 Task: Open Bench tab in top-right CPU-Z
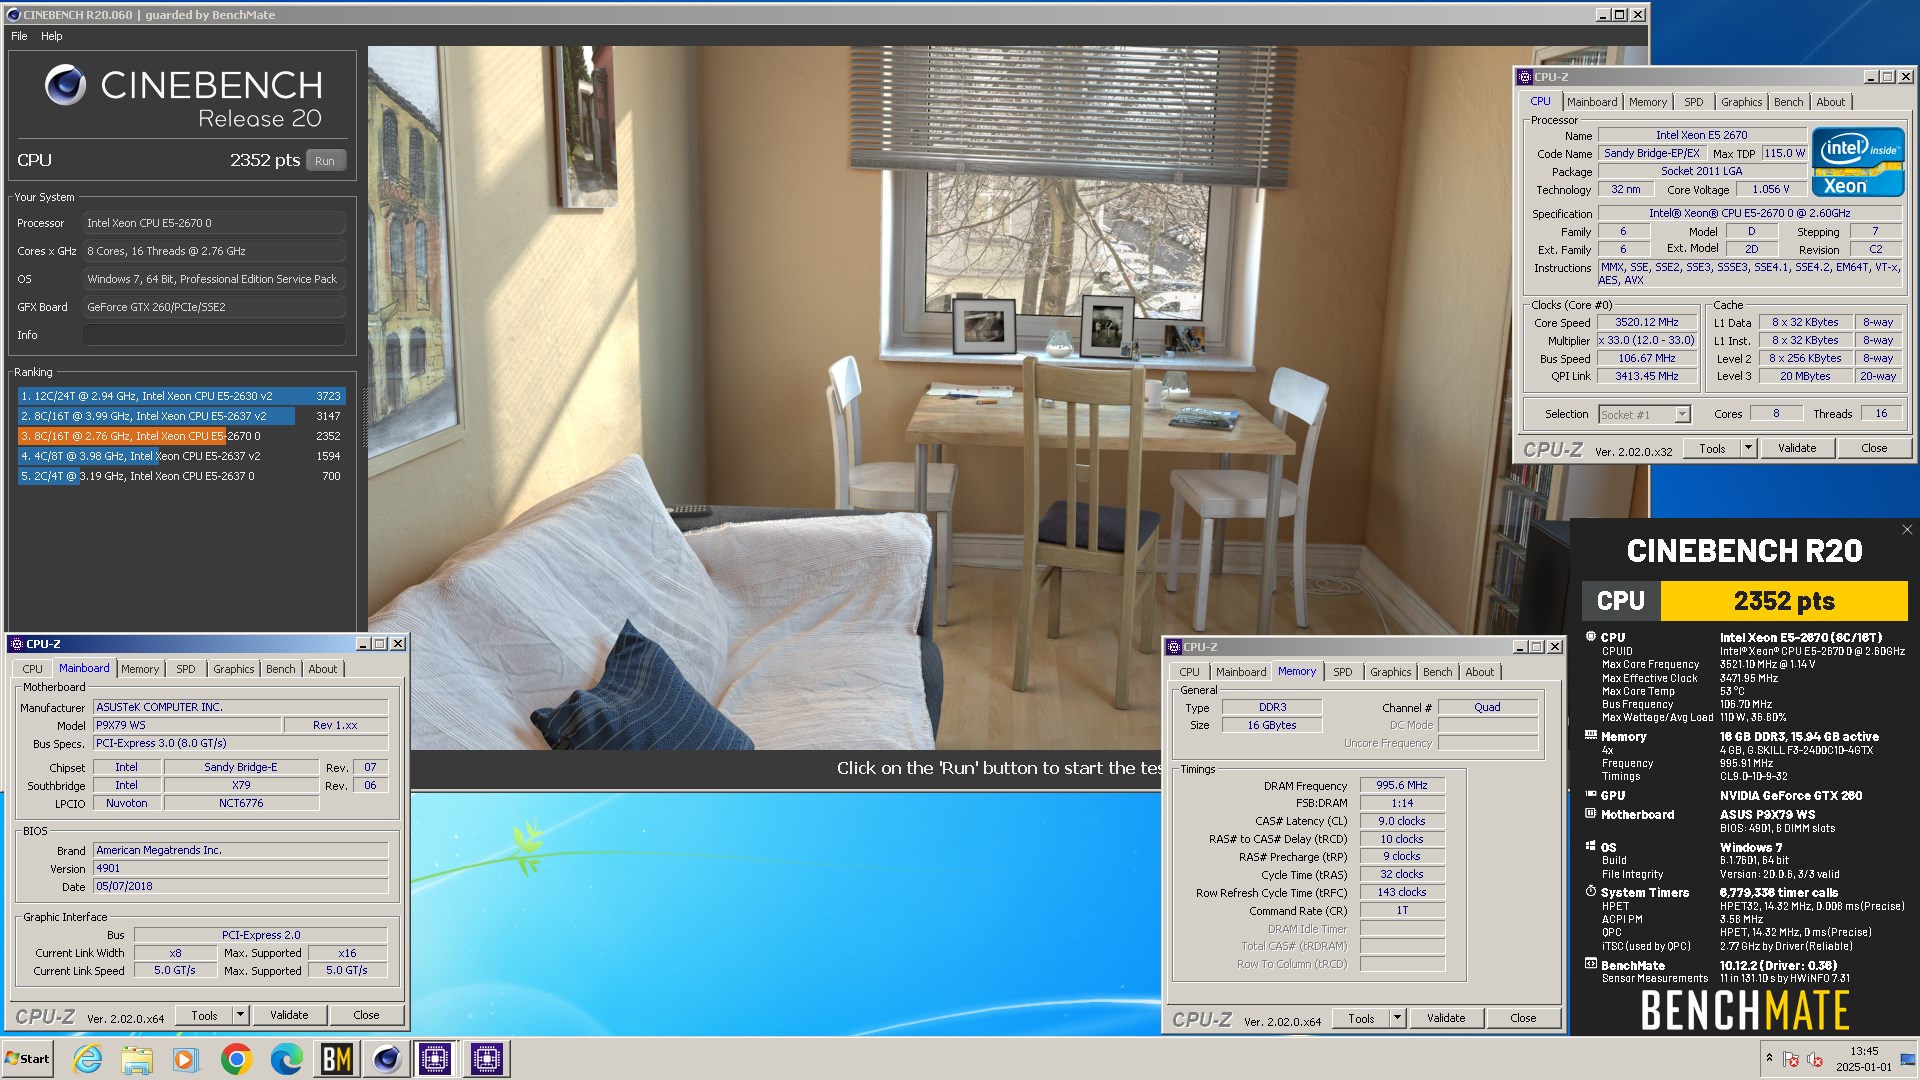(x=1788, y=102)
